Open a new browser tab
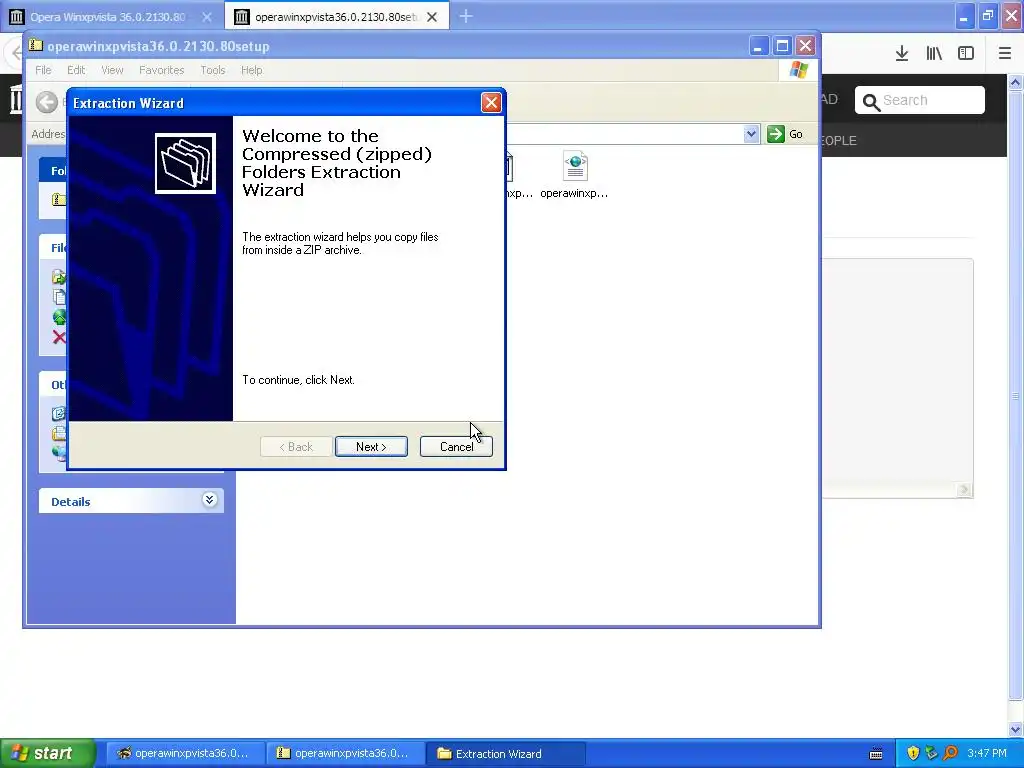Screen dimensions: 1024x768 point(466,16)
